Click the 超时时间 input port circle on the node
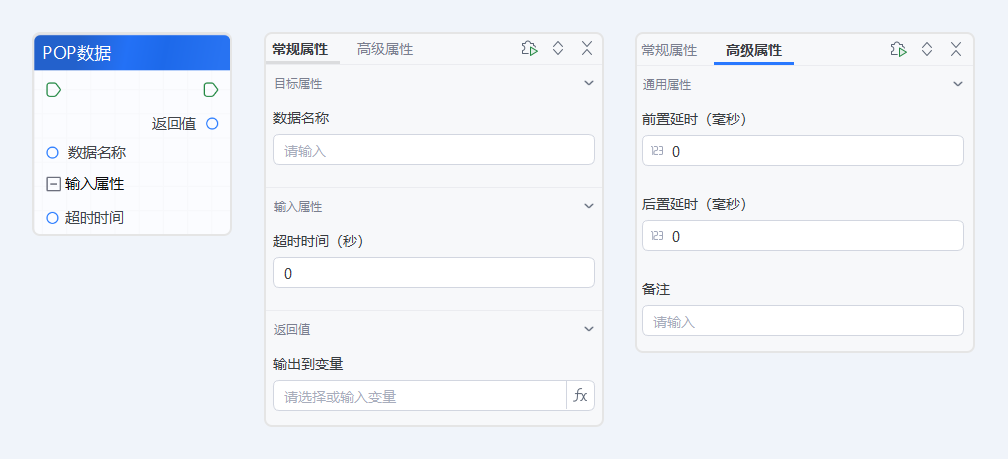The image size is (1008, 459). pos(53,218)
